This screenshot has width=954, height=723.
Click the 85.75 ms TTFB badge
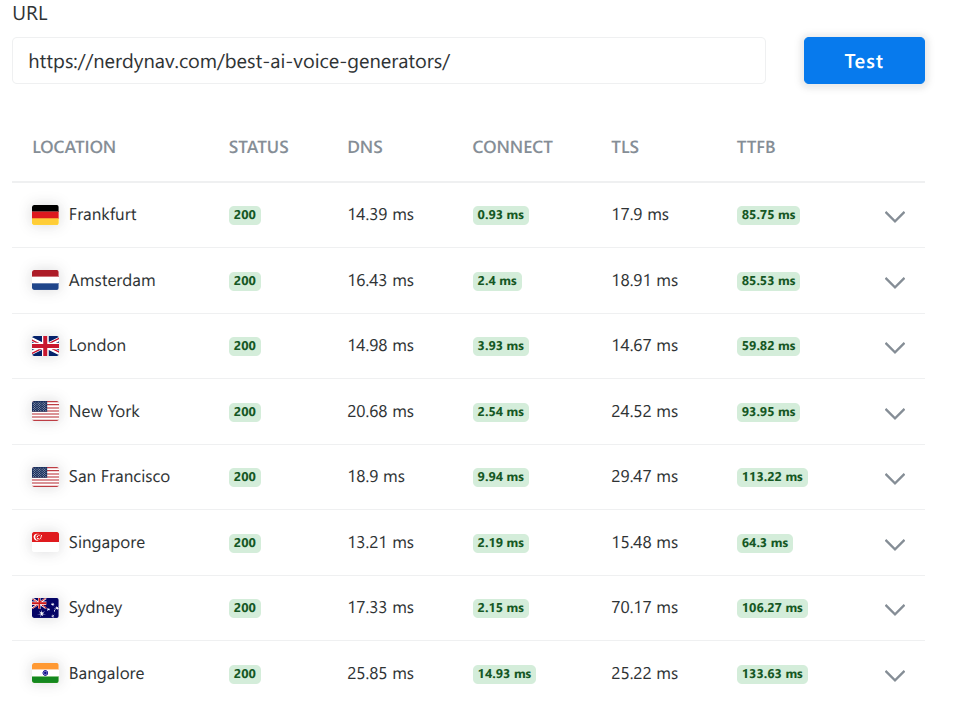click(x=768, y=215)
